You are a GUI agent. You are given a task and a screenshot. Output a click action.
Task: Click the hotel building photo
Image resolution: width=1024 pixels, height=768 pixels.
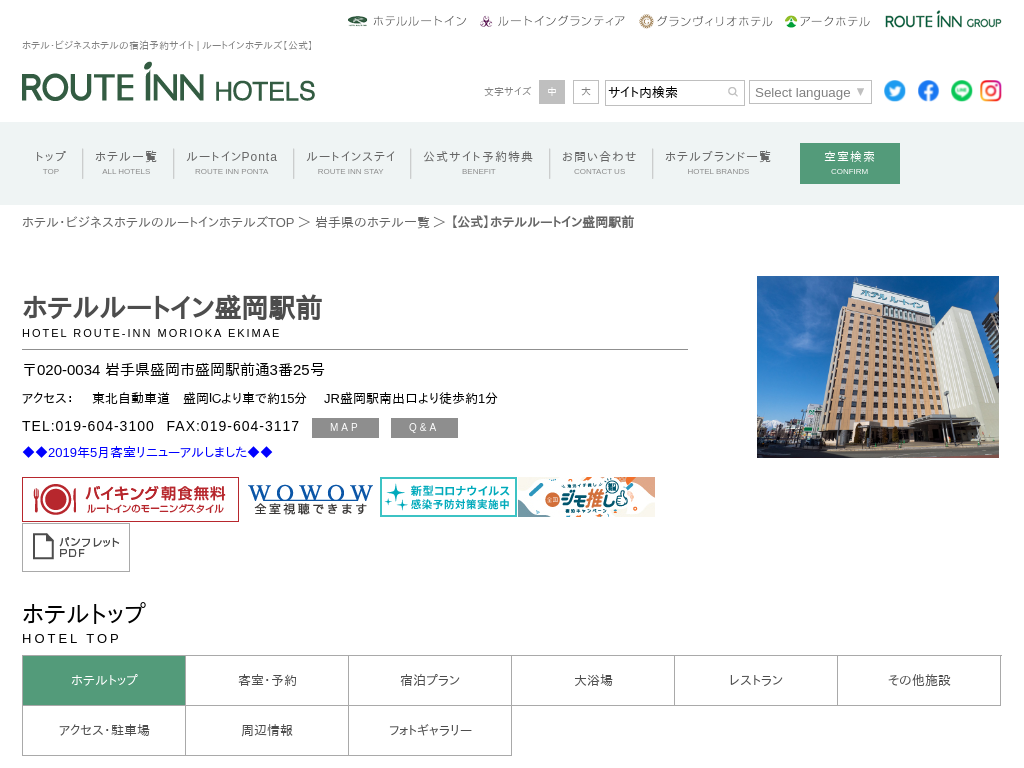coord(878,367)
